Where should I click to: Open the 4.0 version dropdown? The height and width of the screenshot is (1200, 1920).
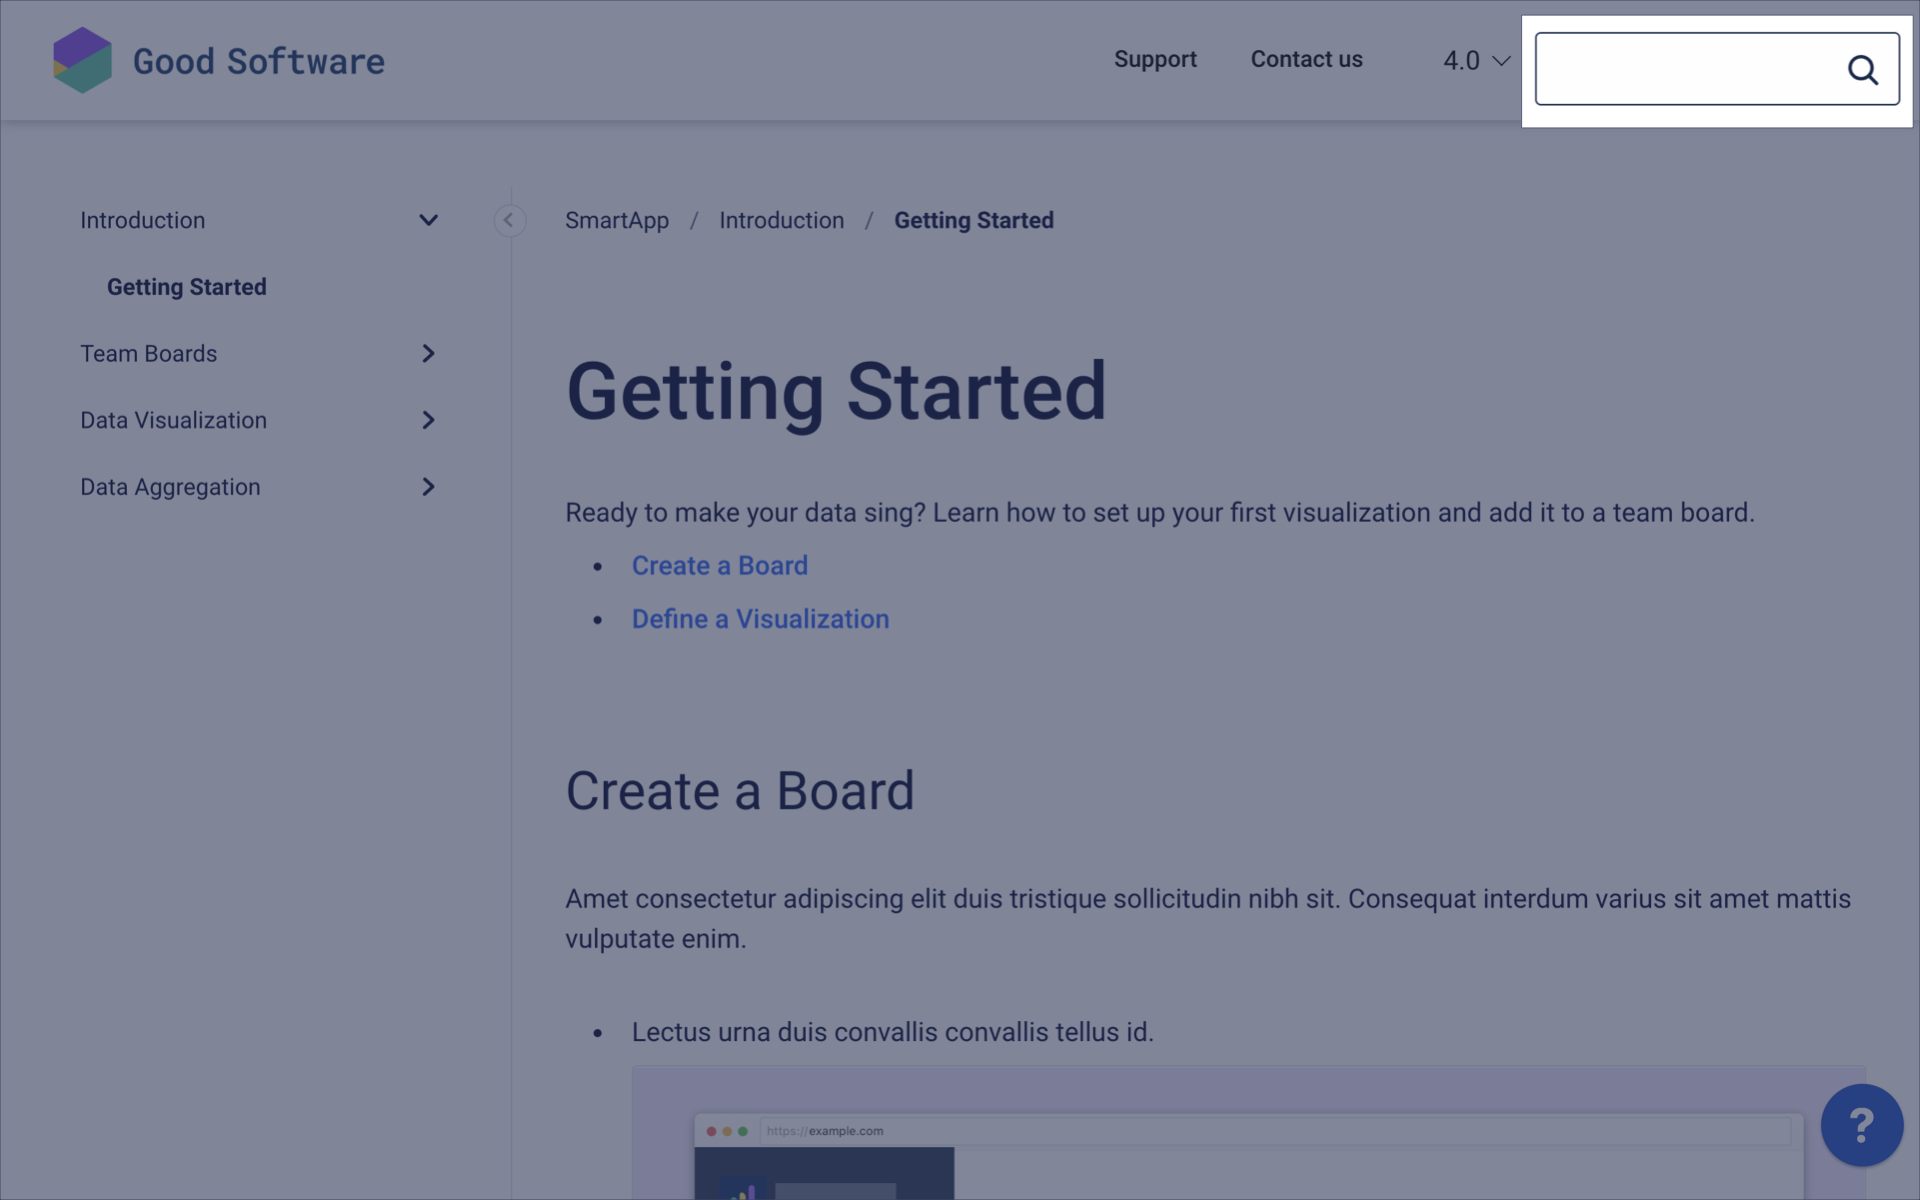(x=1475, y=61)
